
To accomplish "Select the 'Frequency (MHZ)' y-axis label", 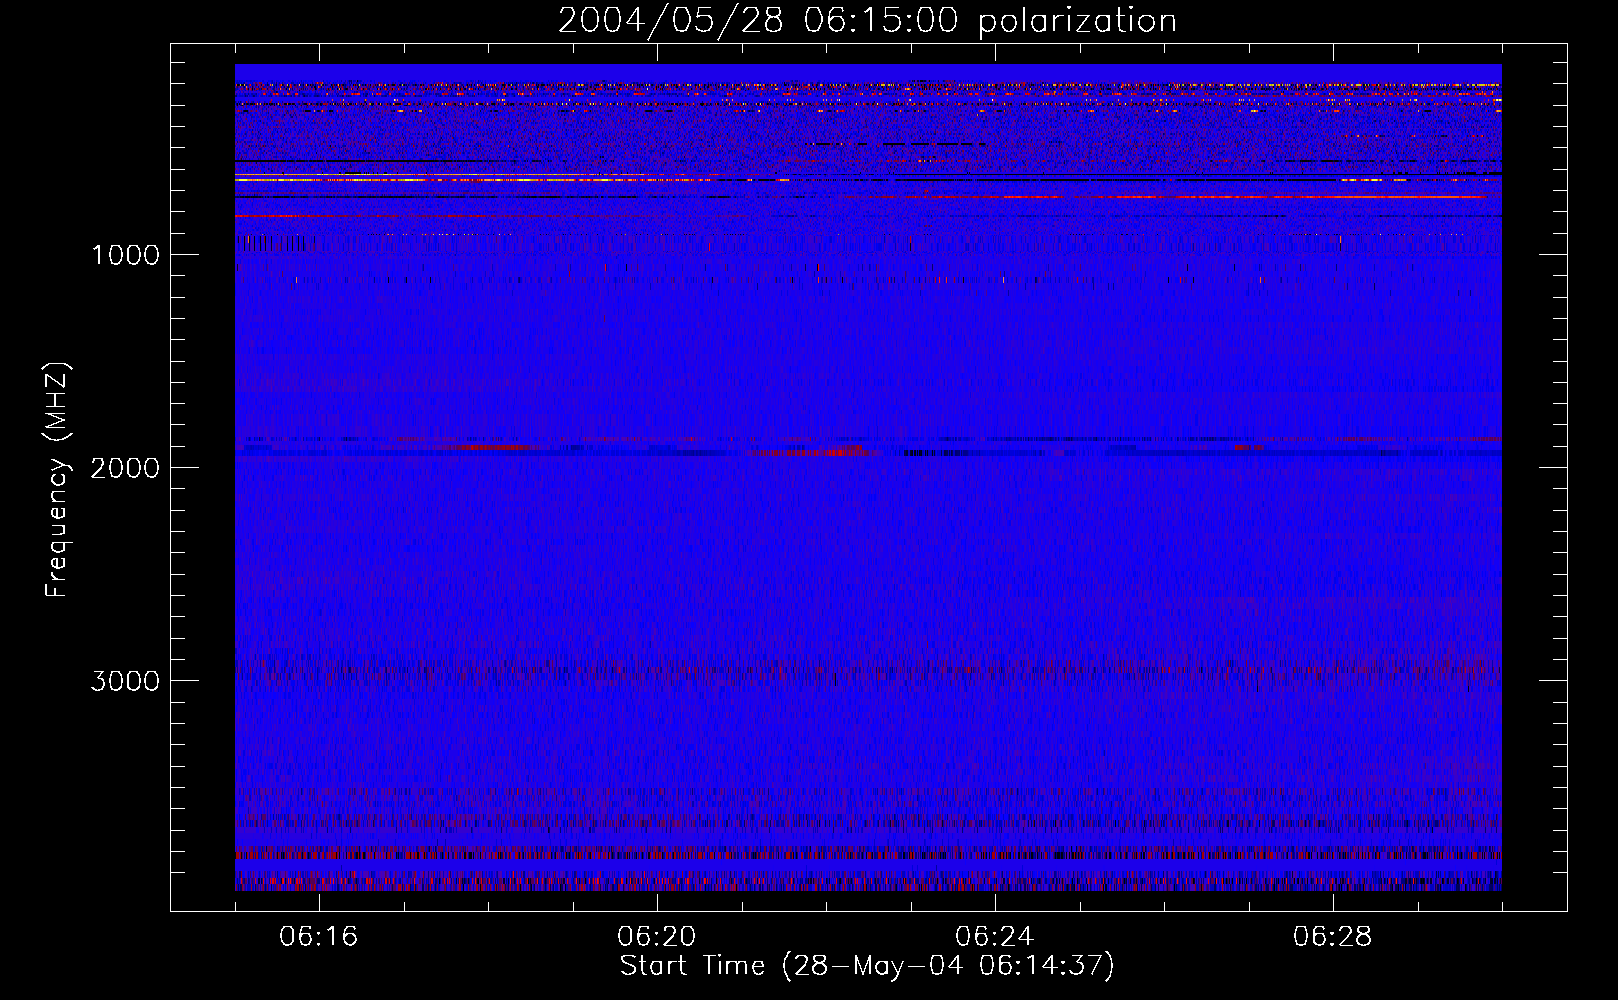I will 57,480.
